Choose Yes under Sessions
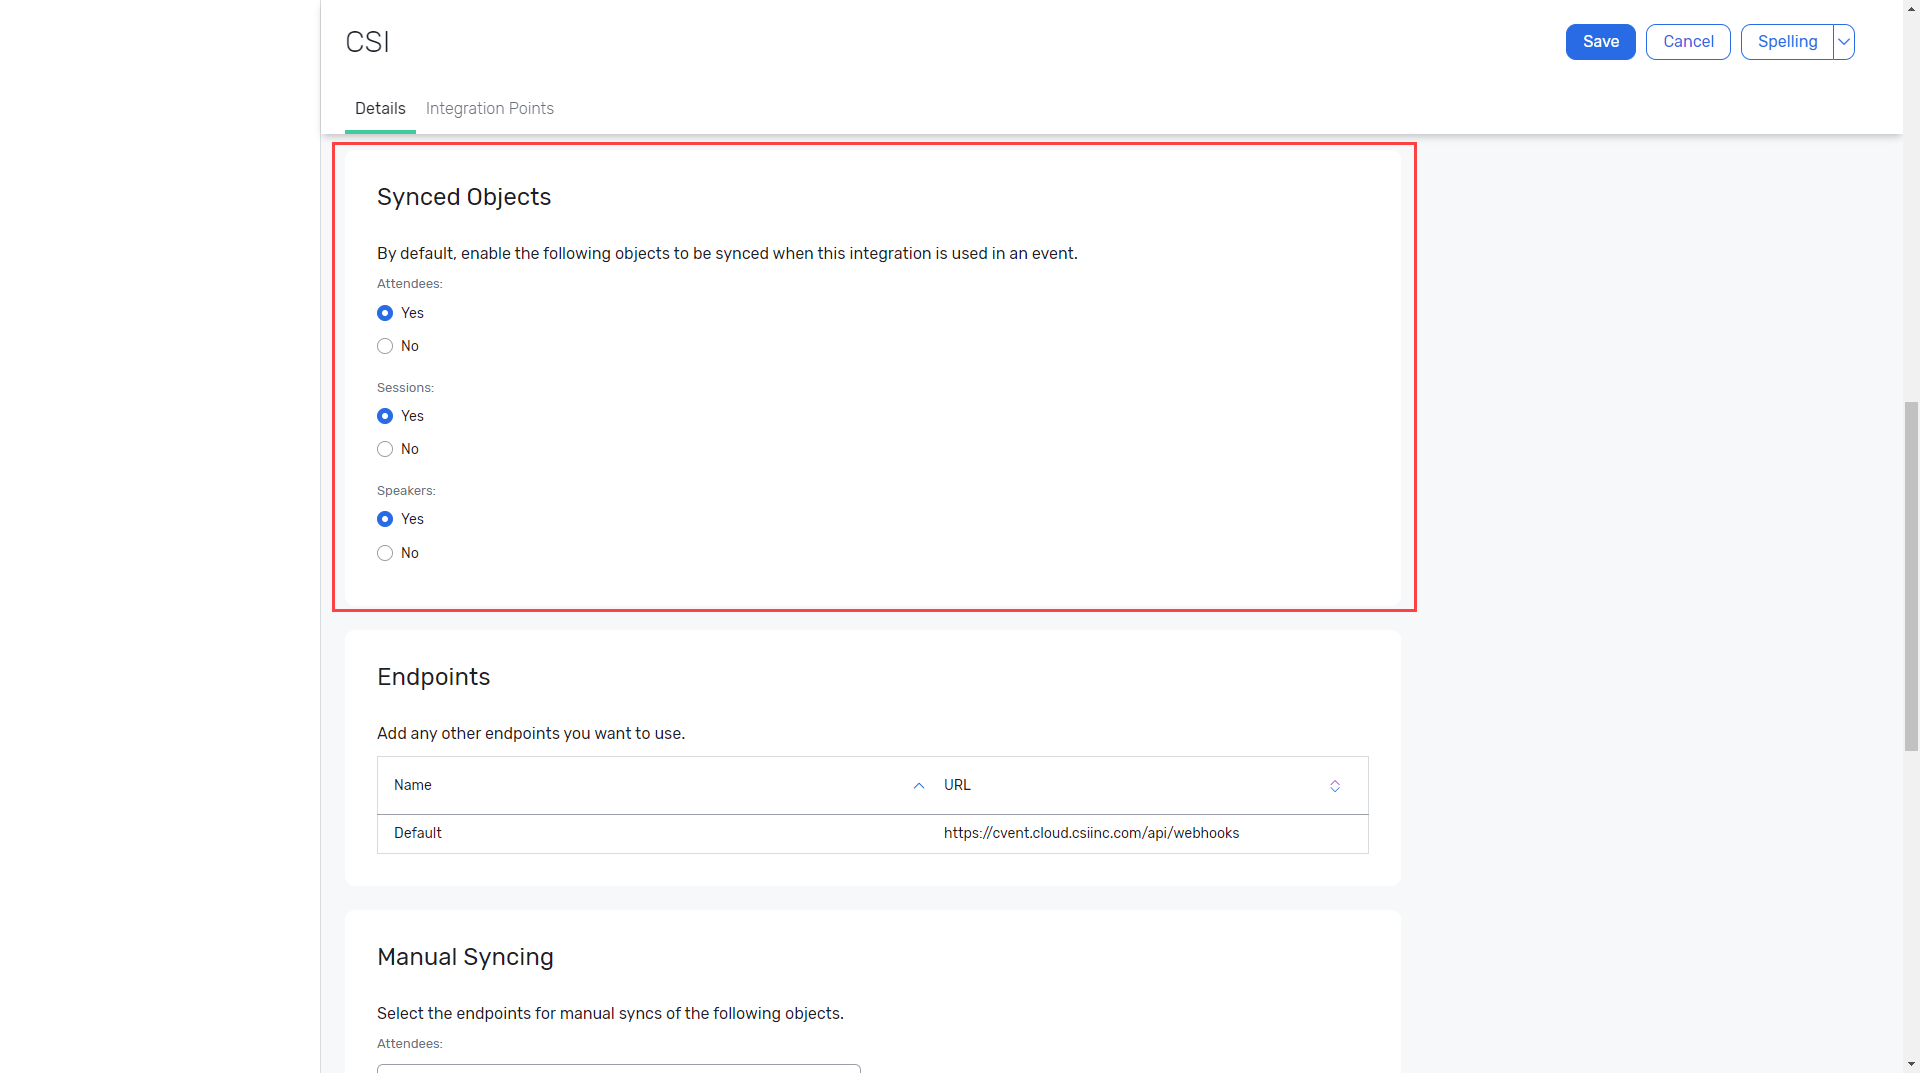1920x1073 pixels. (x=385, y=416)
